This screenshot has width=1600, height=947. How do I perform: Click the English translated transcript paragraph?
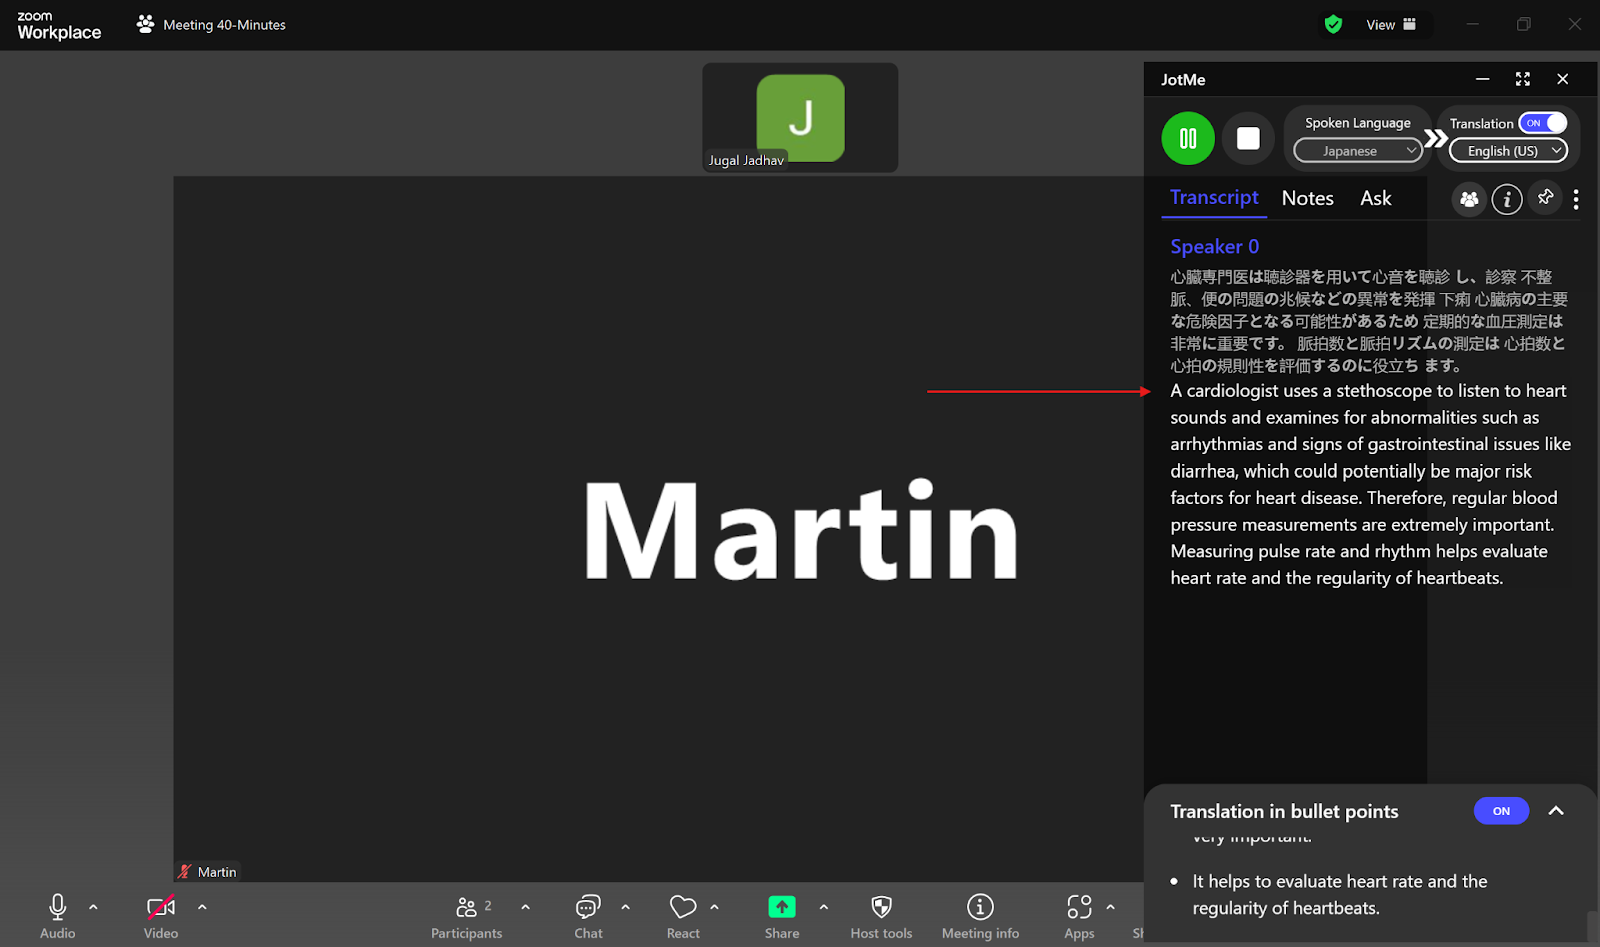pyautogui.click(x=1370, y=484)
